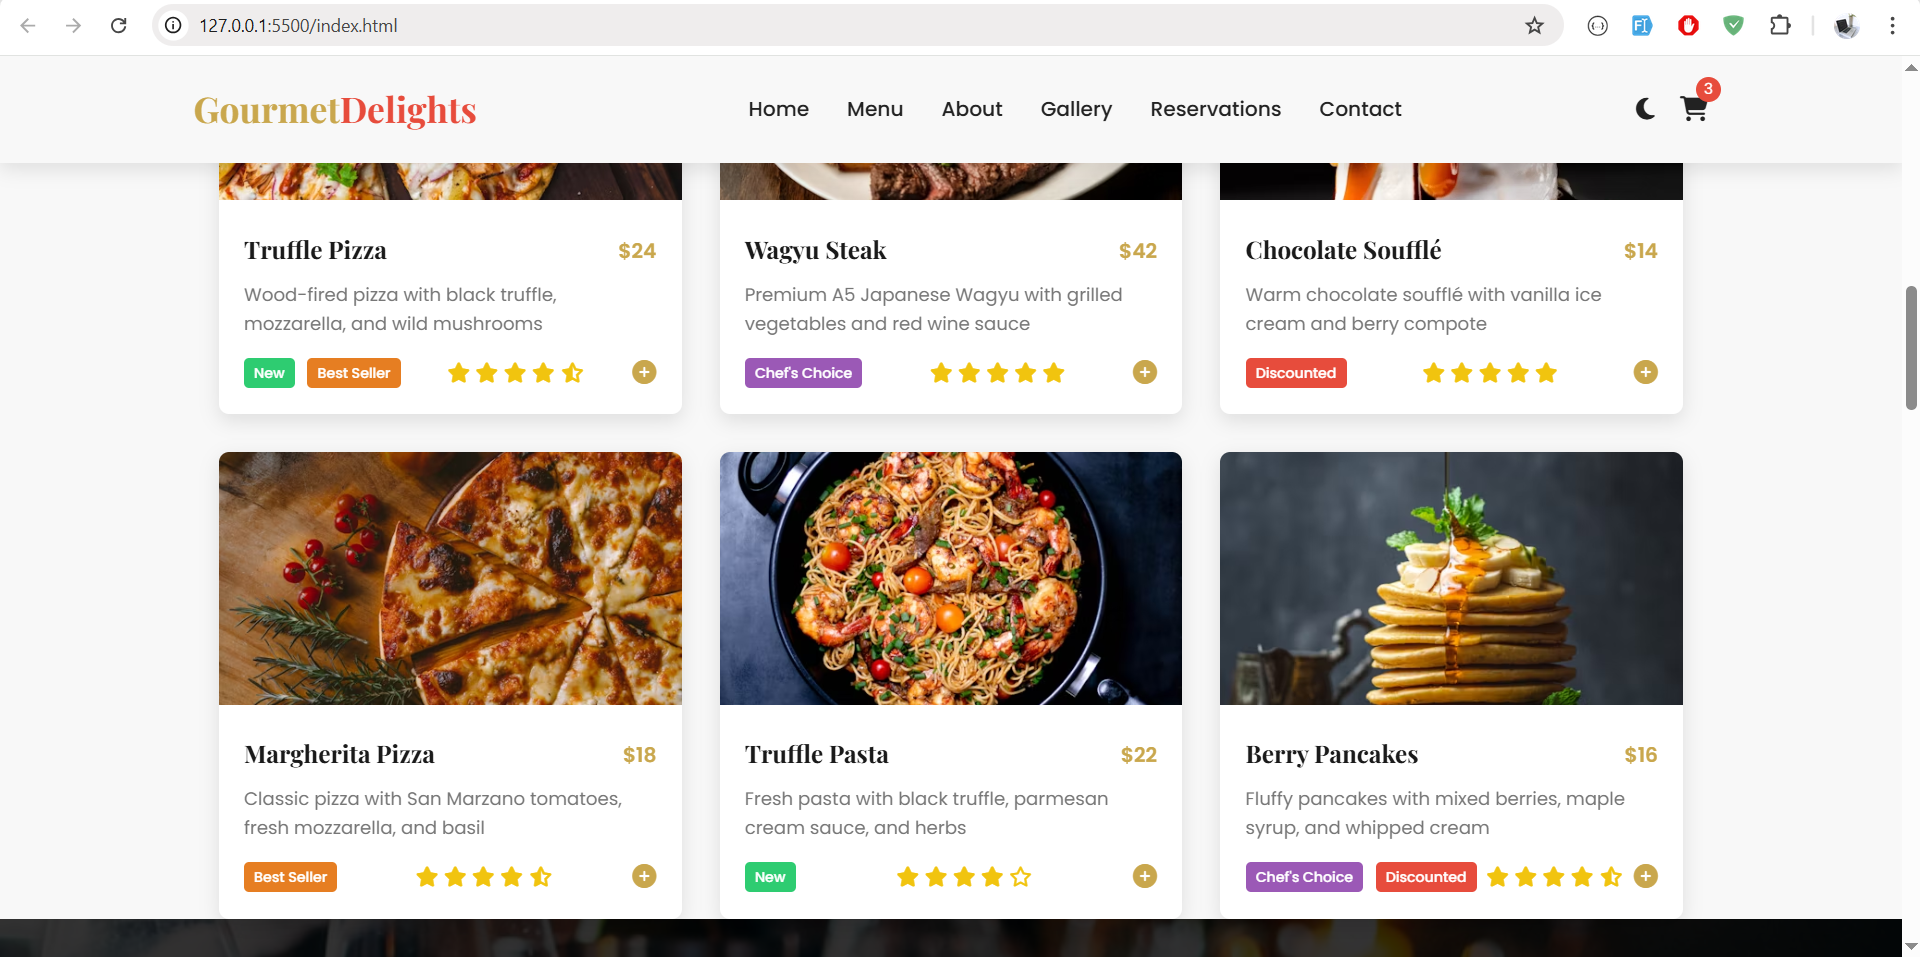Add Berry Pancakes with the plus icon
Viewport: 1920px width, 957px height.
tap(1646, 876)
